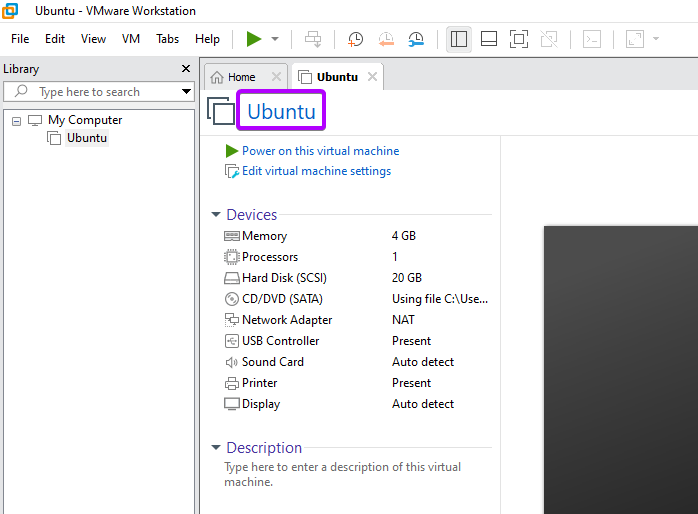
Task: Open the Help menu
Action: tap(207, 39)
